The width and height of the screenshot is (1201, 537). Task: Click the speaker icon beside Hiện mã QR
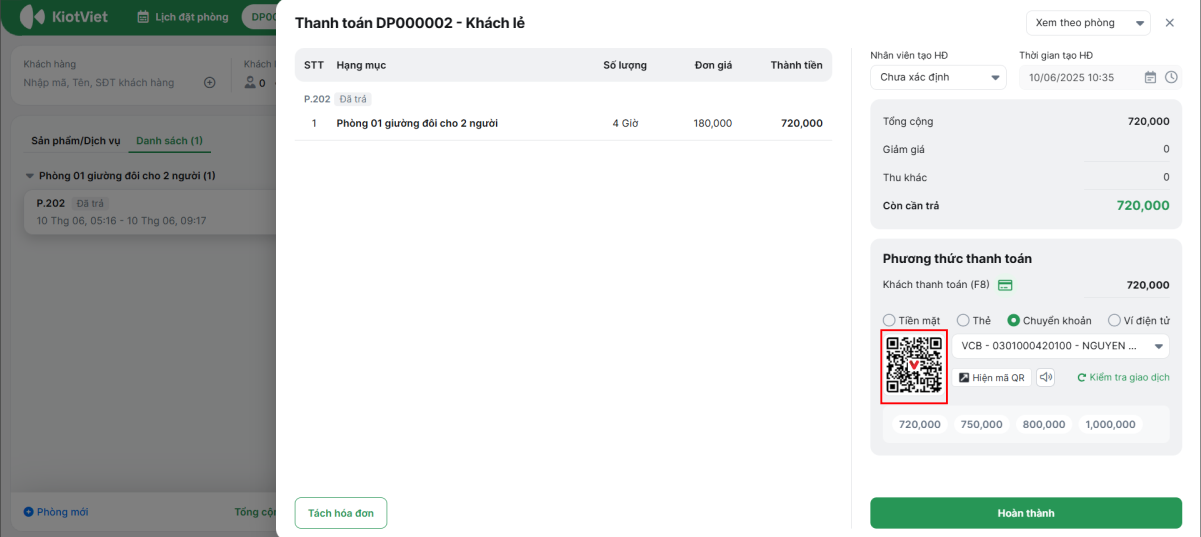(x=1046, y=377)
